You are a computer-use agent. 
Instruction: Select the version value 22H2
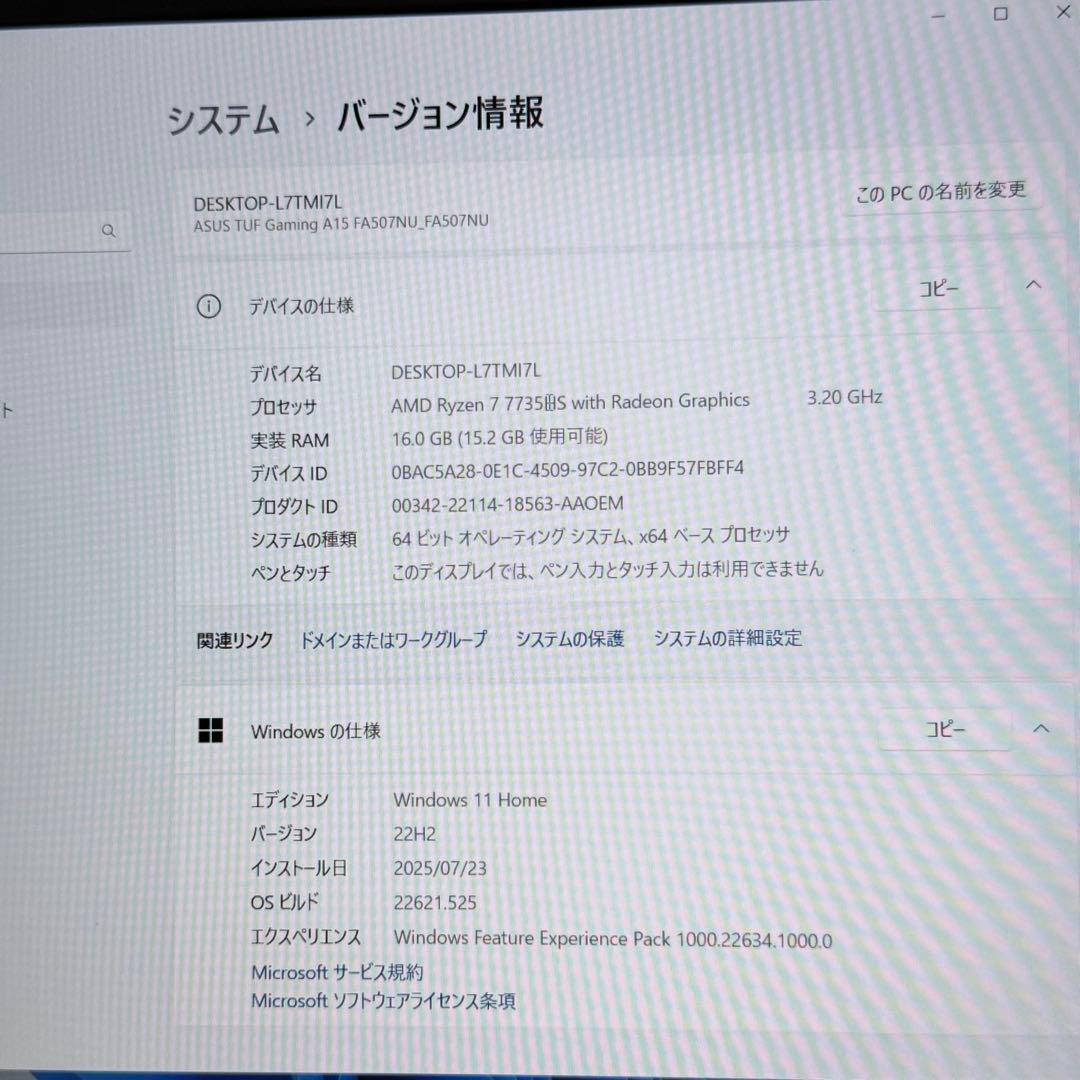[414, 834]
